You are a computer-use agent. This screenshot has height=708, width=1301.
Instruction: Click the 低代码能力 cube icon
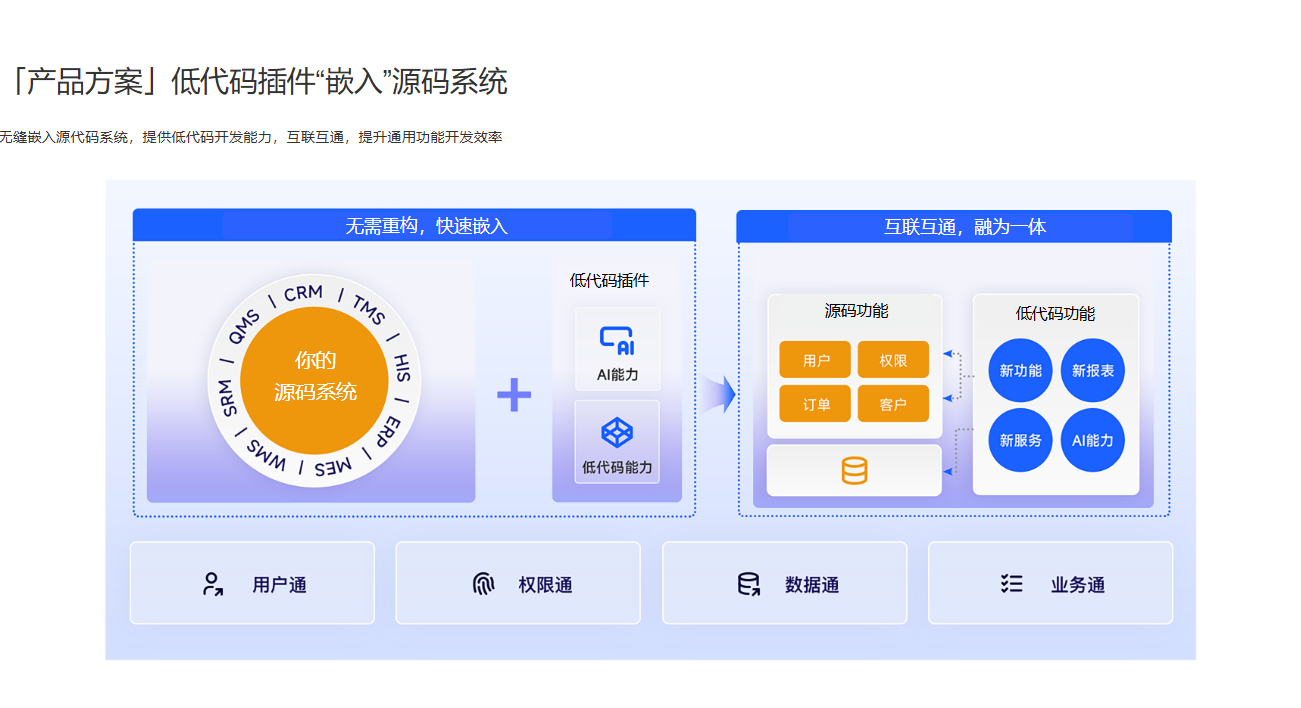(617, 433)
